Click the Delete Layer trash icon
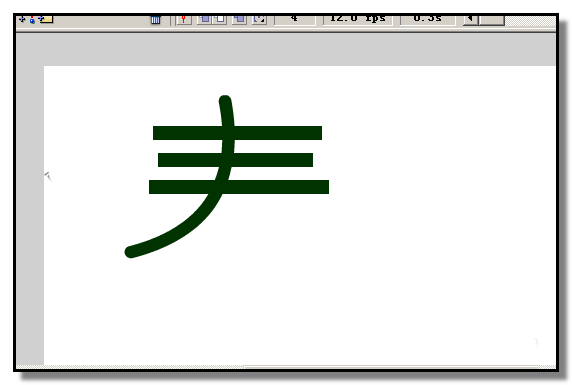 pos(155,20)
